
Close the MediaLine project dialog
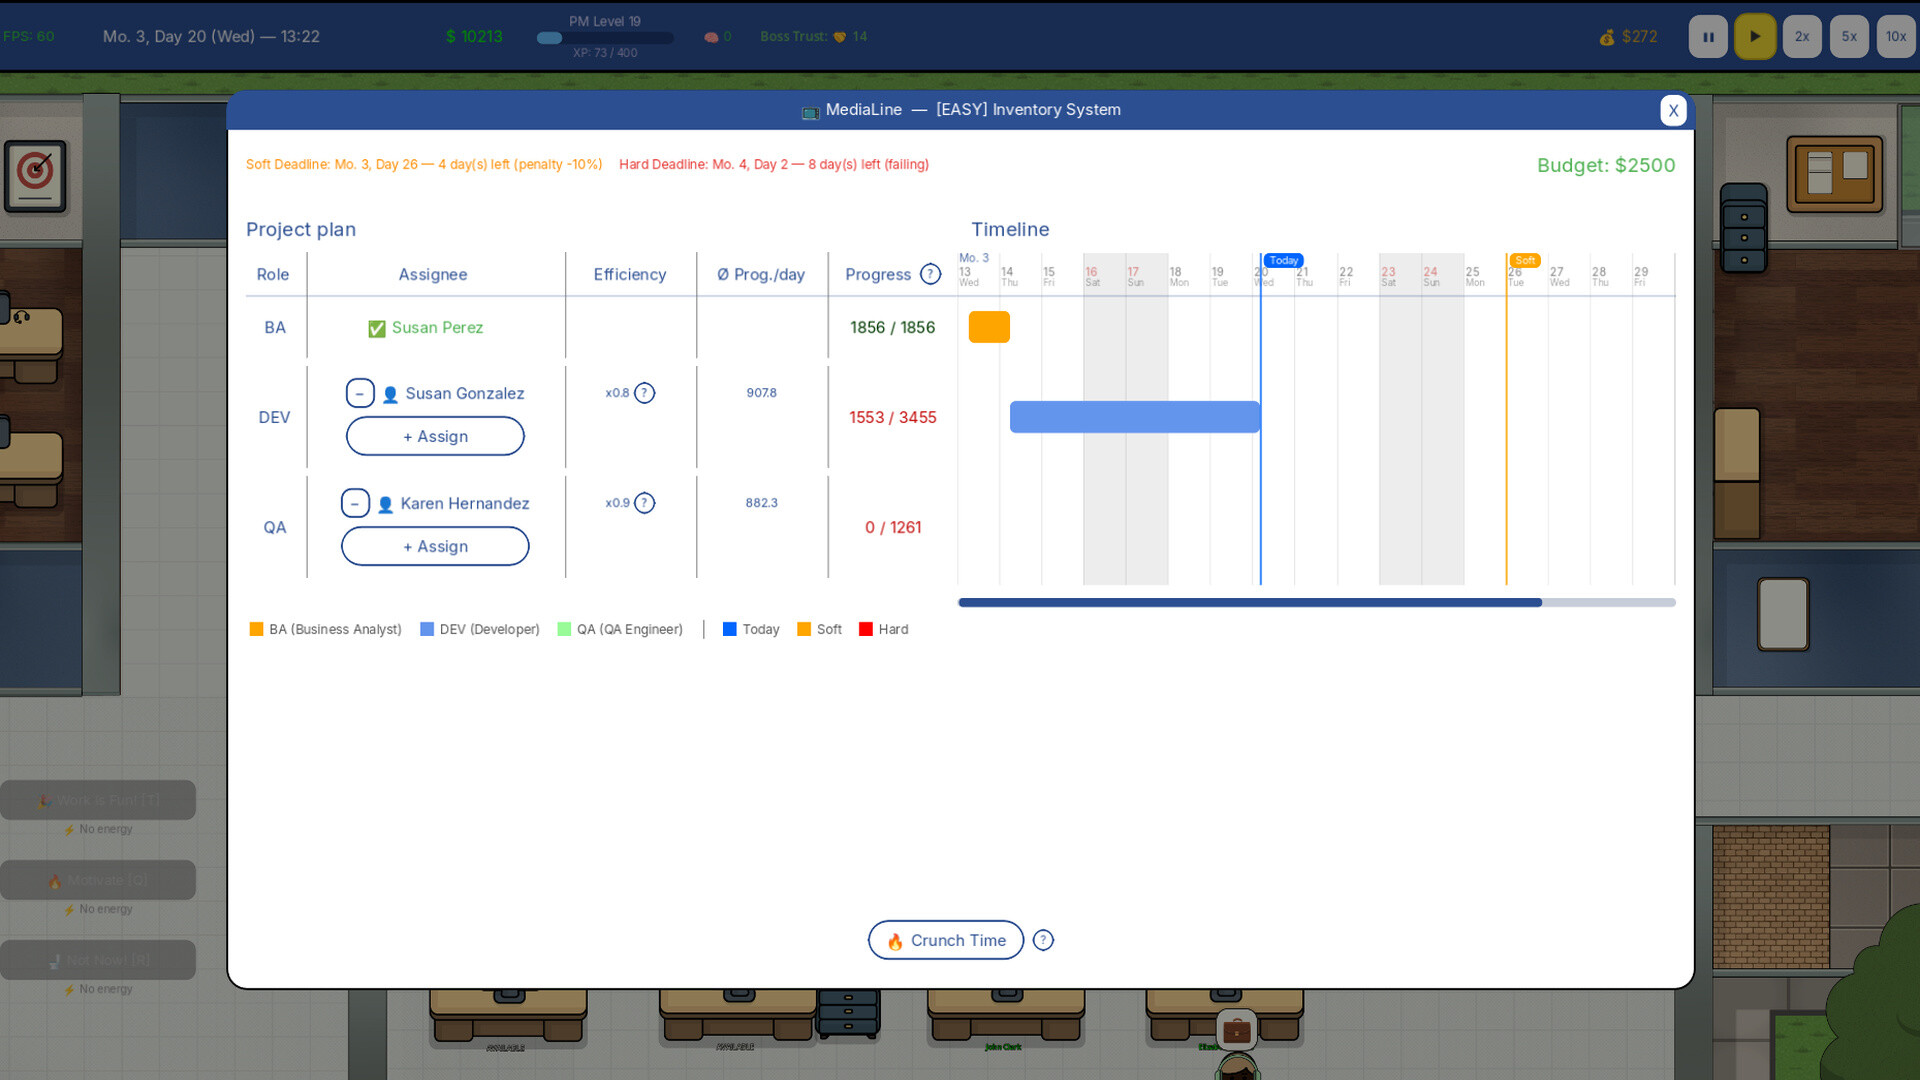tap(1673, 110)
